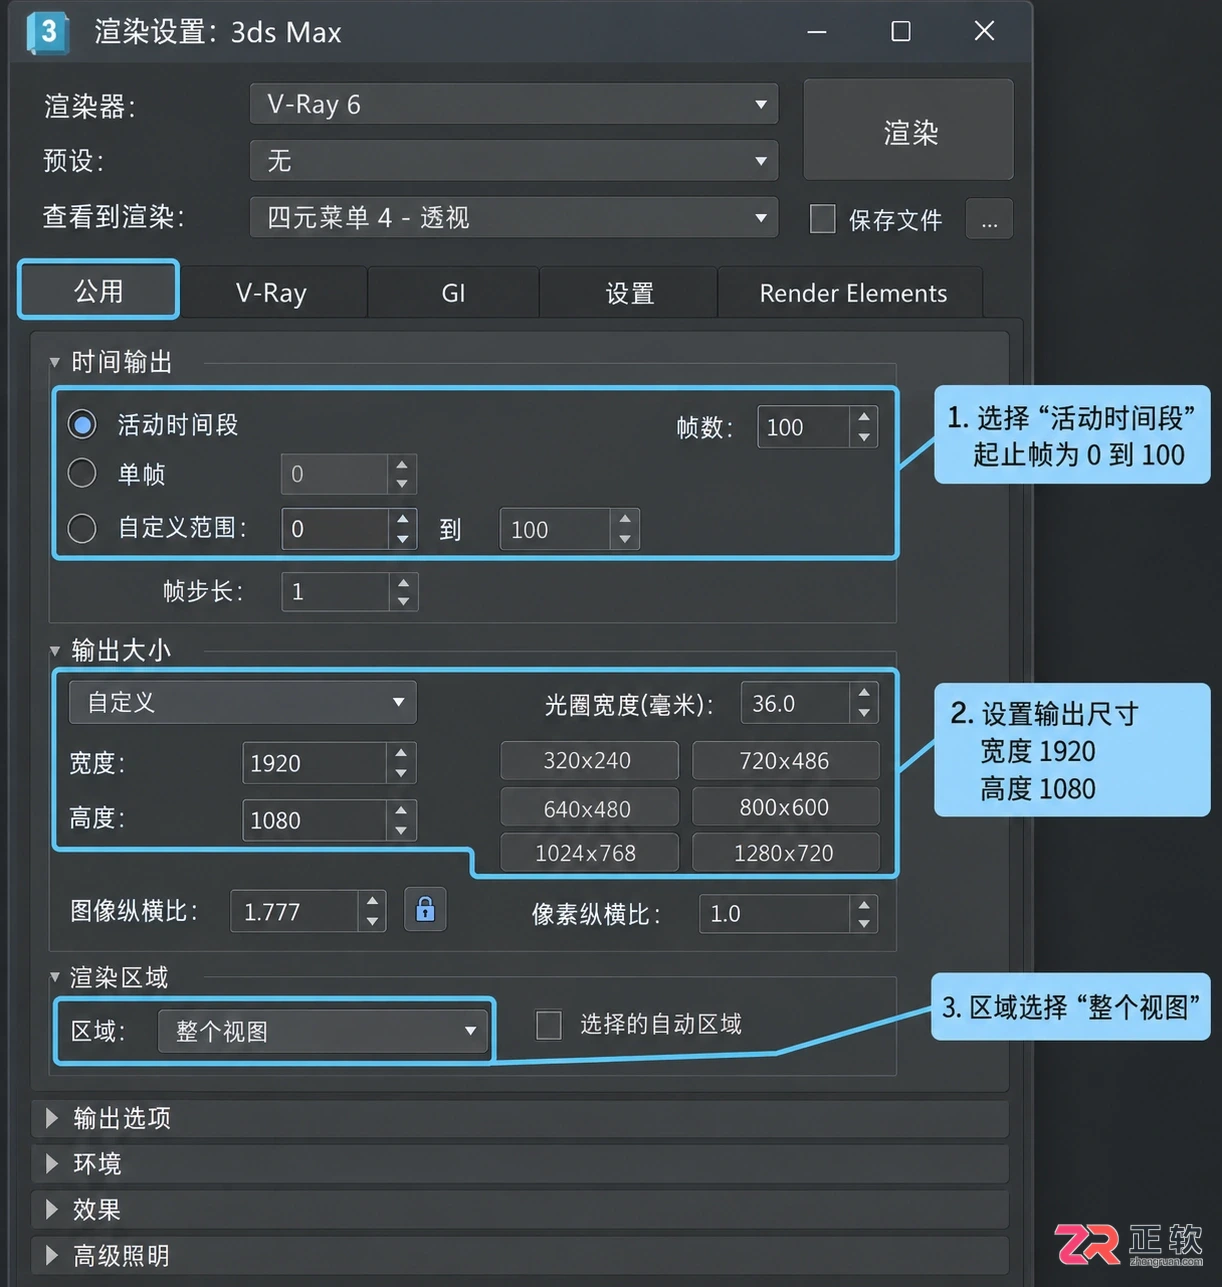Screen dimensions: 1222x1287
Task: Click the 帧数 field showing 100
Action: (x=804, y=427)
